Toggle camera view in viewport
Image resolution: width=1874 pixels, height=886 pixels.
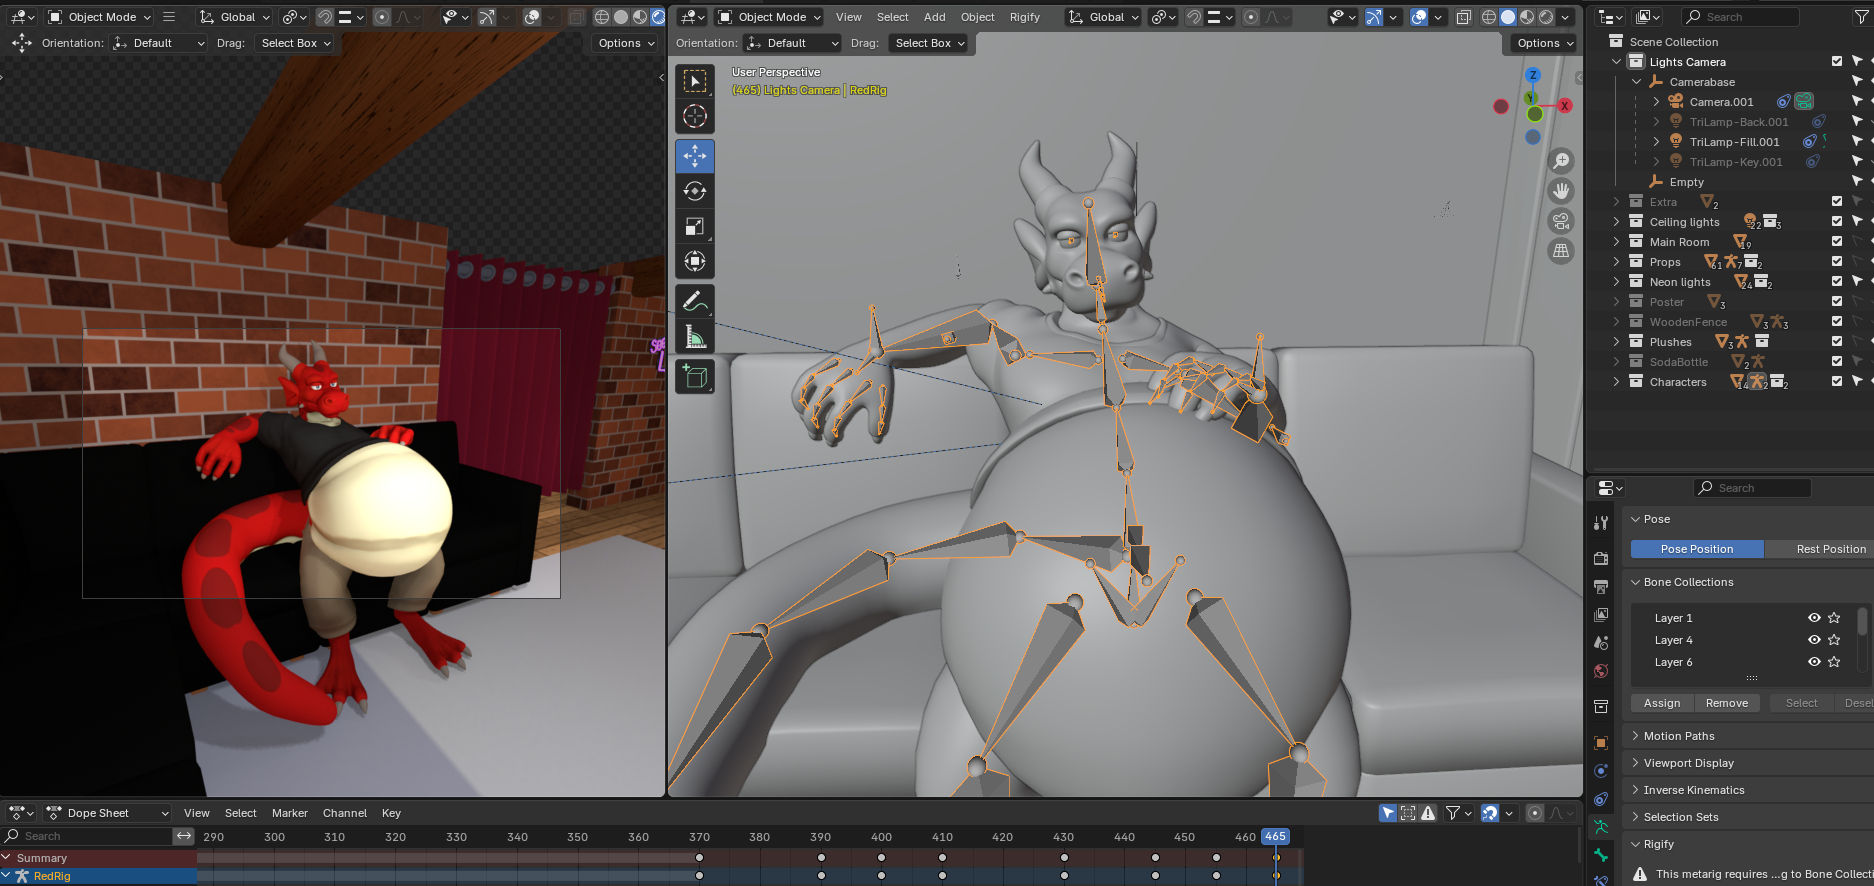click(x=1560, y=221)
